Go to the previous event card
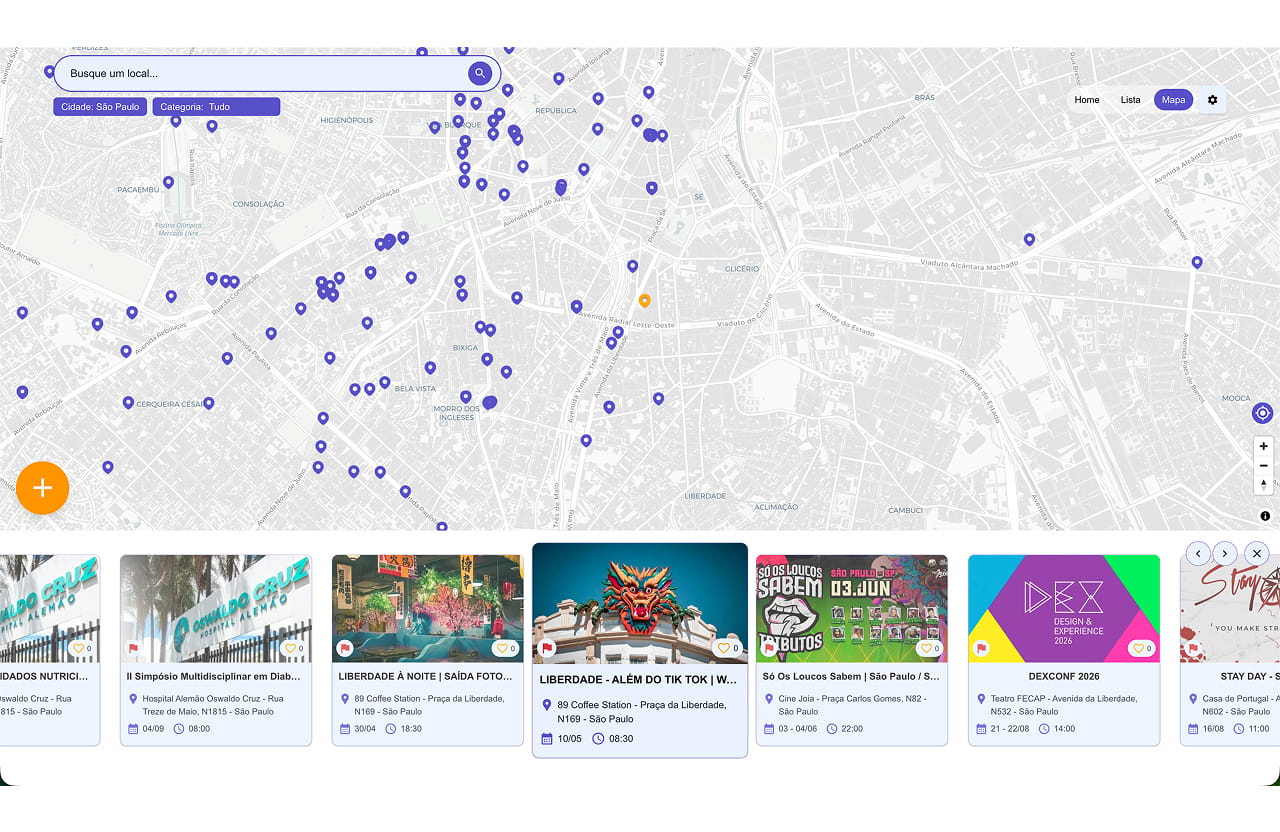 (x=1198, y=553)
